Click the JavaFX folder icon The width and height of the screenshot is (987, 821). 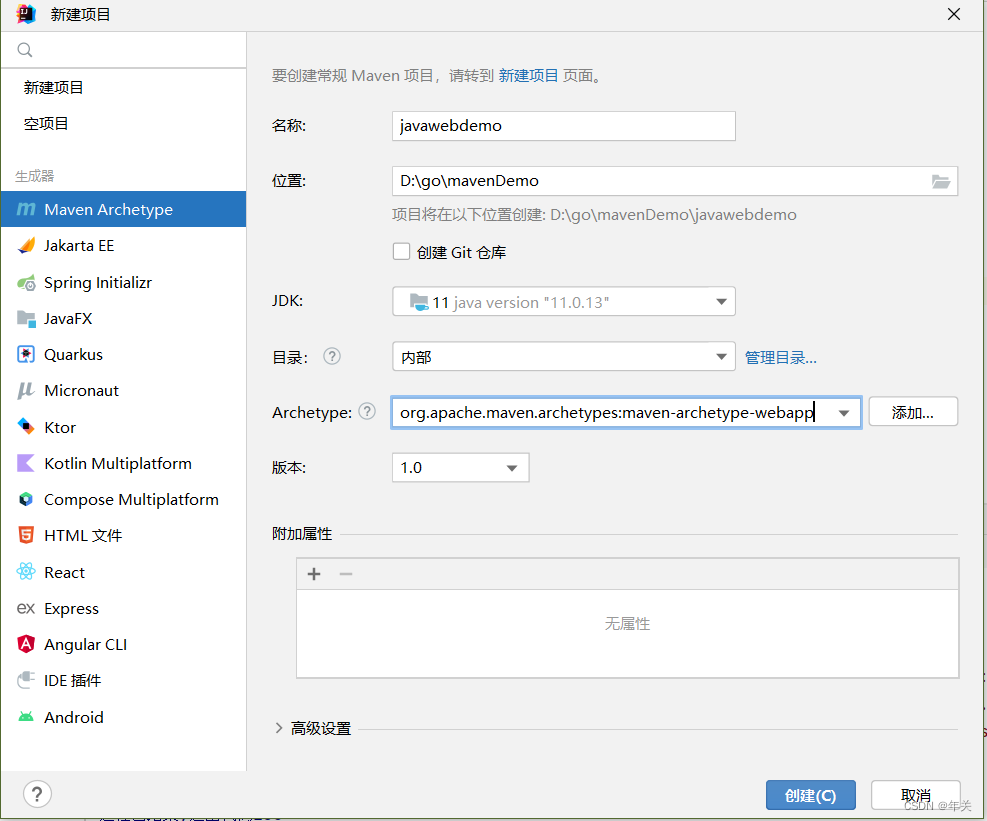[x=26, y=319]
